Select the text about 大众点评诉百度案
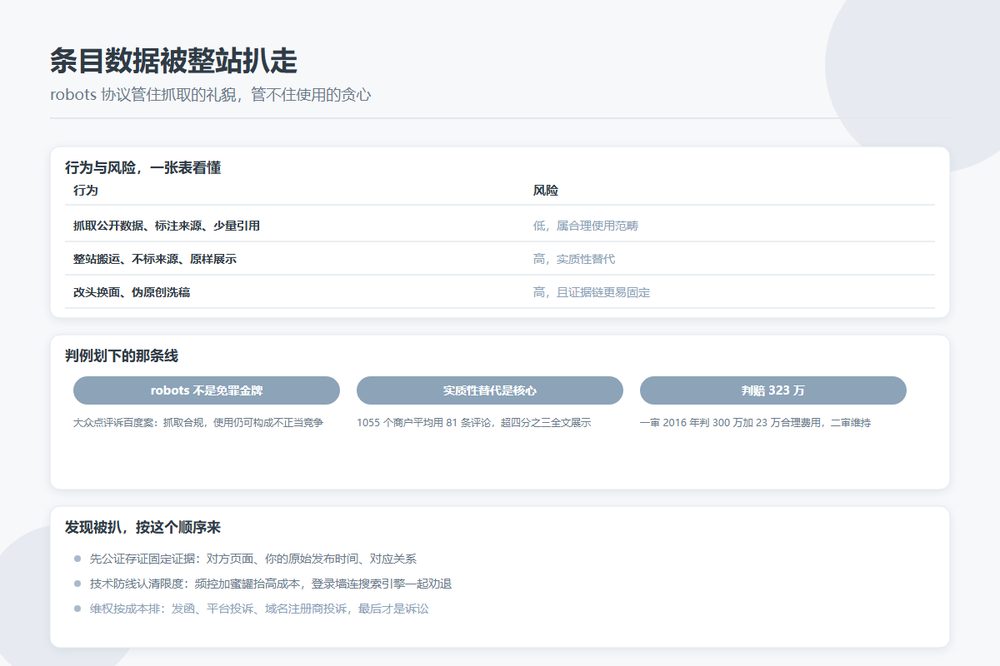Screen dimensions: 1000x666 pyautogui.click(x=198, y=422)
